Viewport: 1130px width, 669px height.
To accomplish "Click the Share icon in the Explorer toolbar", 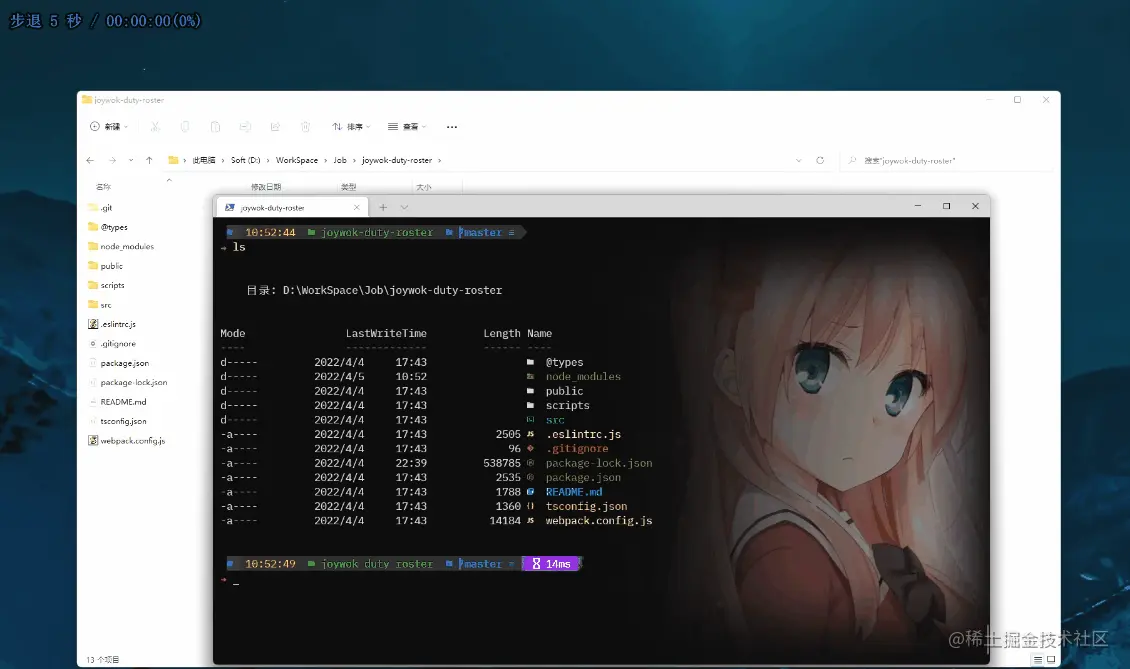I will click(275, 126).
